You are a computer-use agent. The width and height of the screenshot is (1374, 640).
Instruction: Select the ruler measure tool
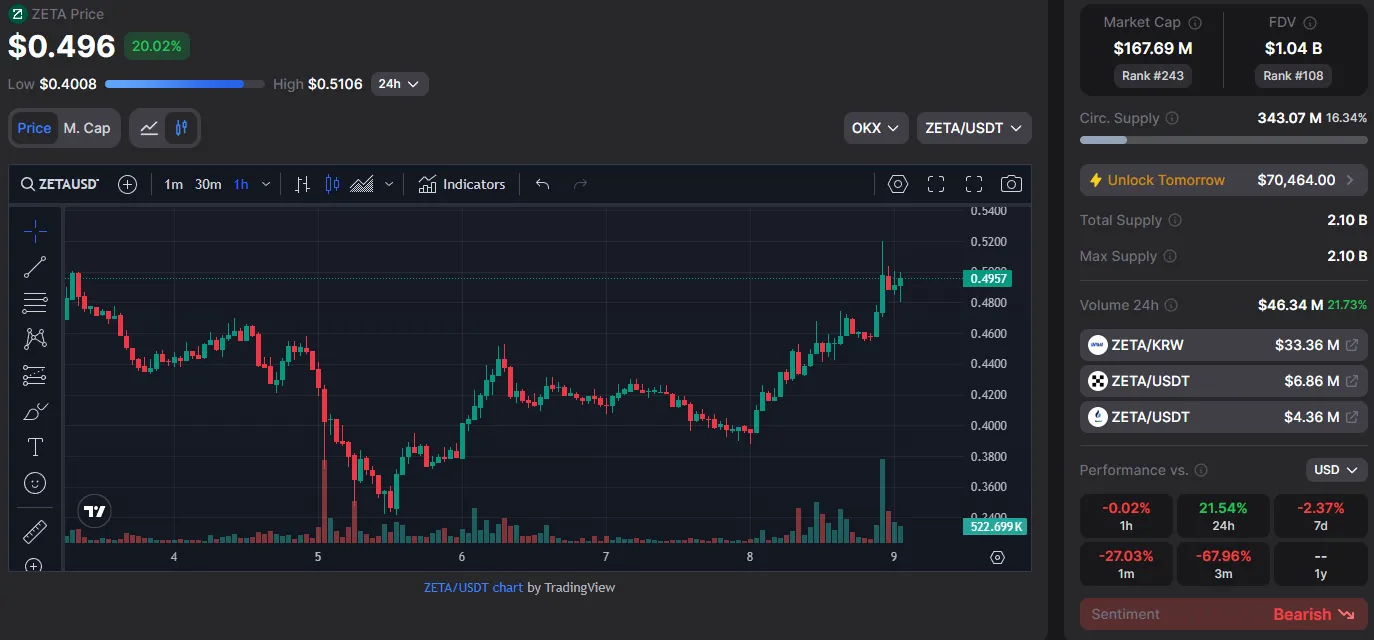35,531
